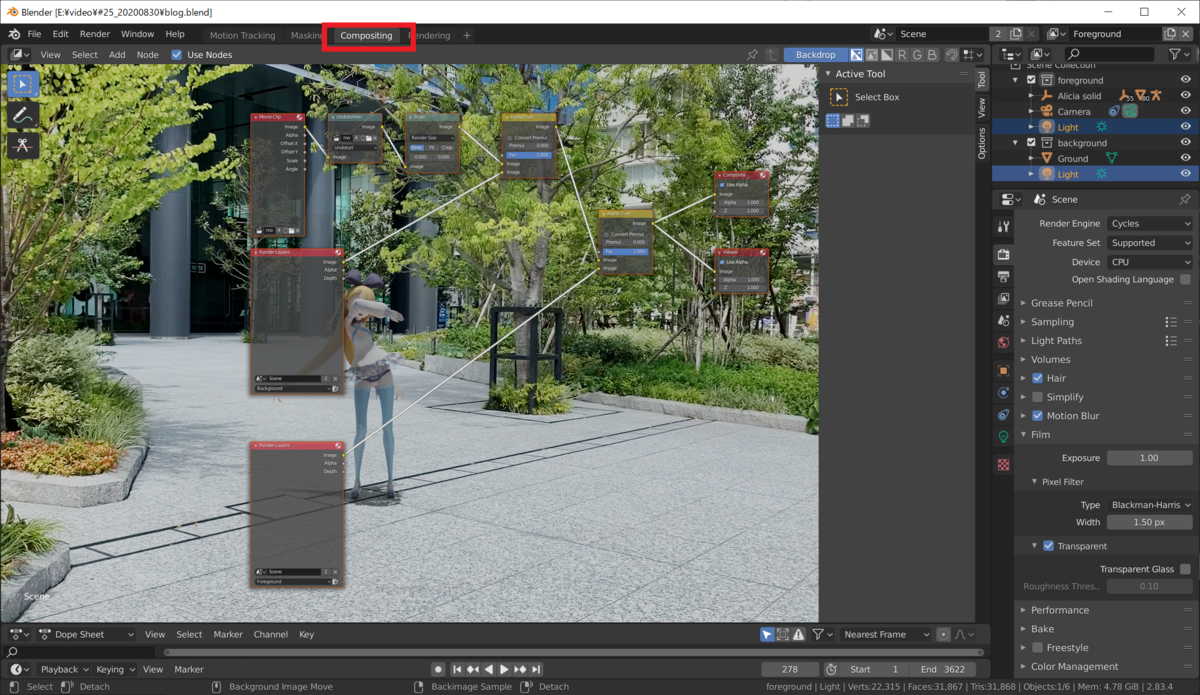Open the Scene properties tab icon
The height and width of the screenshot is (695, 1200).
[x=1003, y=320]
